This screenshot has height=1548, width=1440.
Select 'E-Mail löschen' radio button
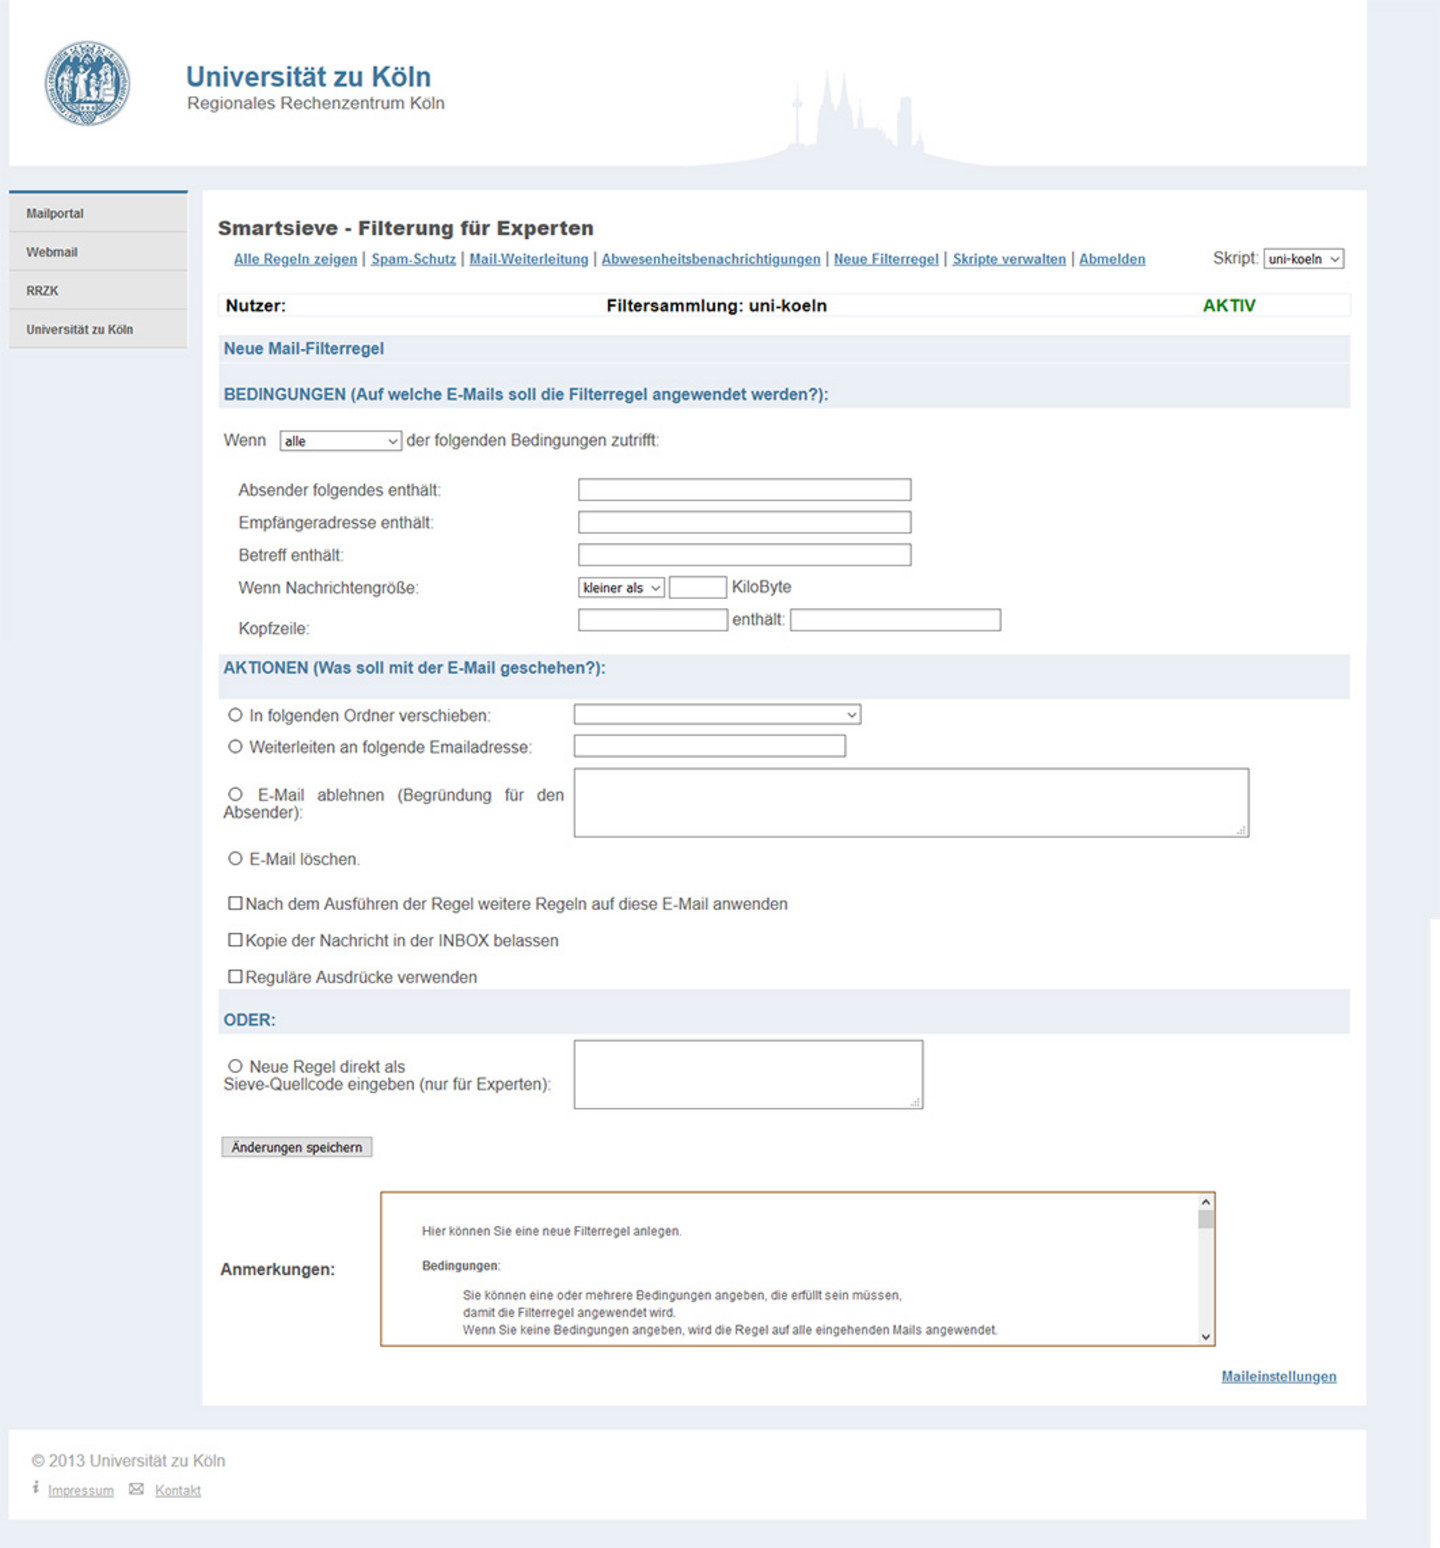pyautogui.click(x=235, y=858)
